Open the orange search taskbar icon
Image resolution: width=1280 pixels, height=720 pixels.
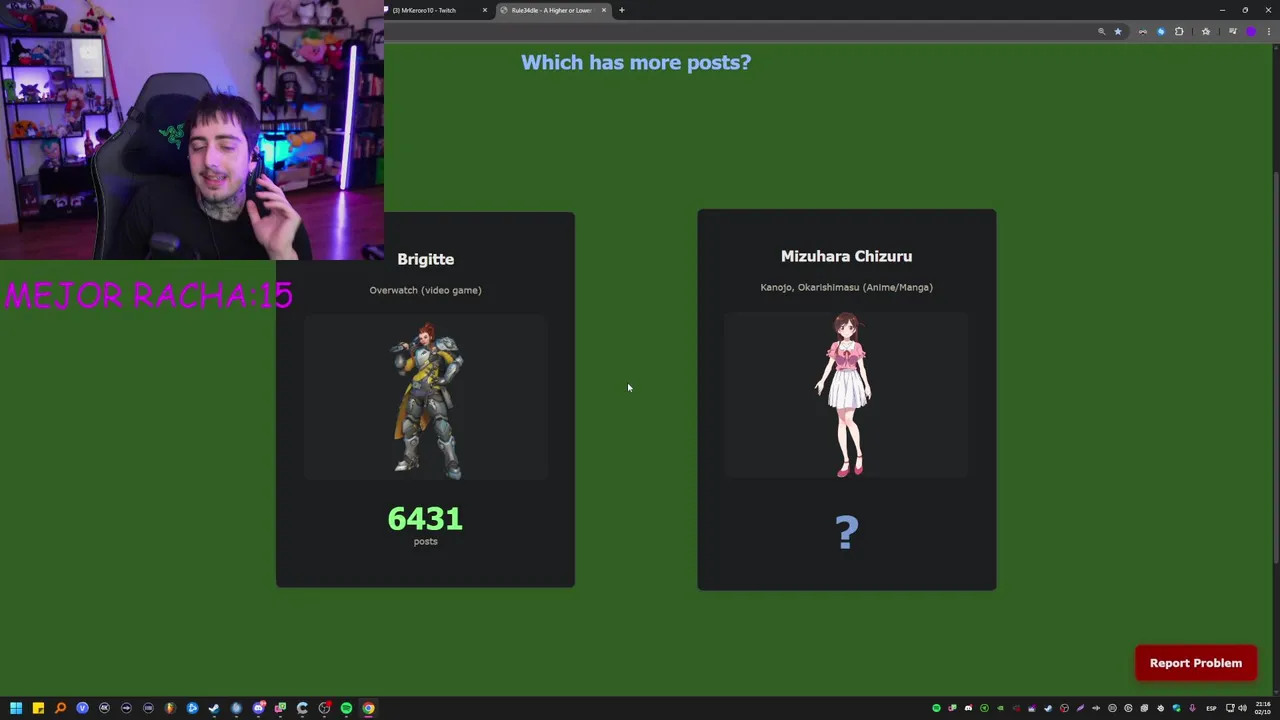tap(60, 708)
